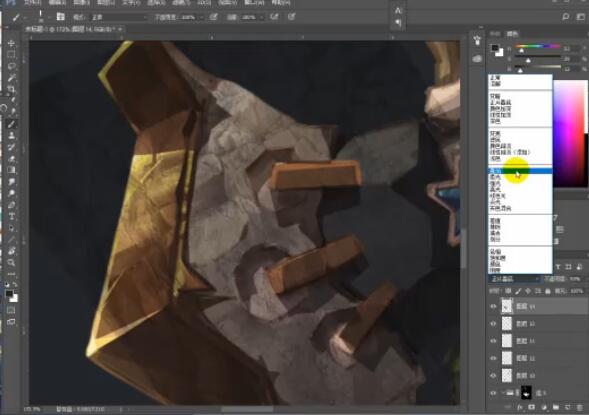589x415 pixels.
Task: Open the layer opacity dropdown
Action: pos(576,279)
